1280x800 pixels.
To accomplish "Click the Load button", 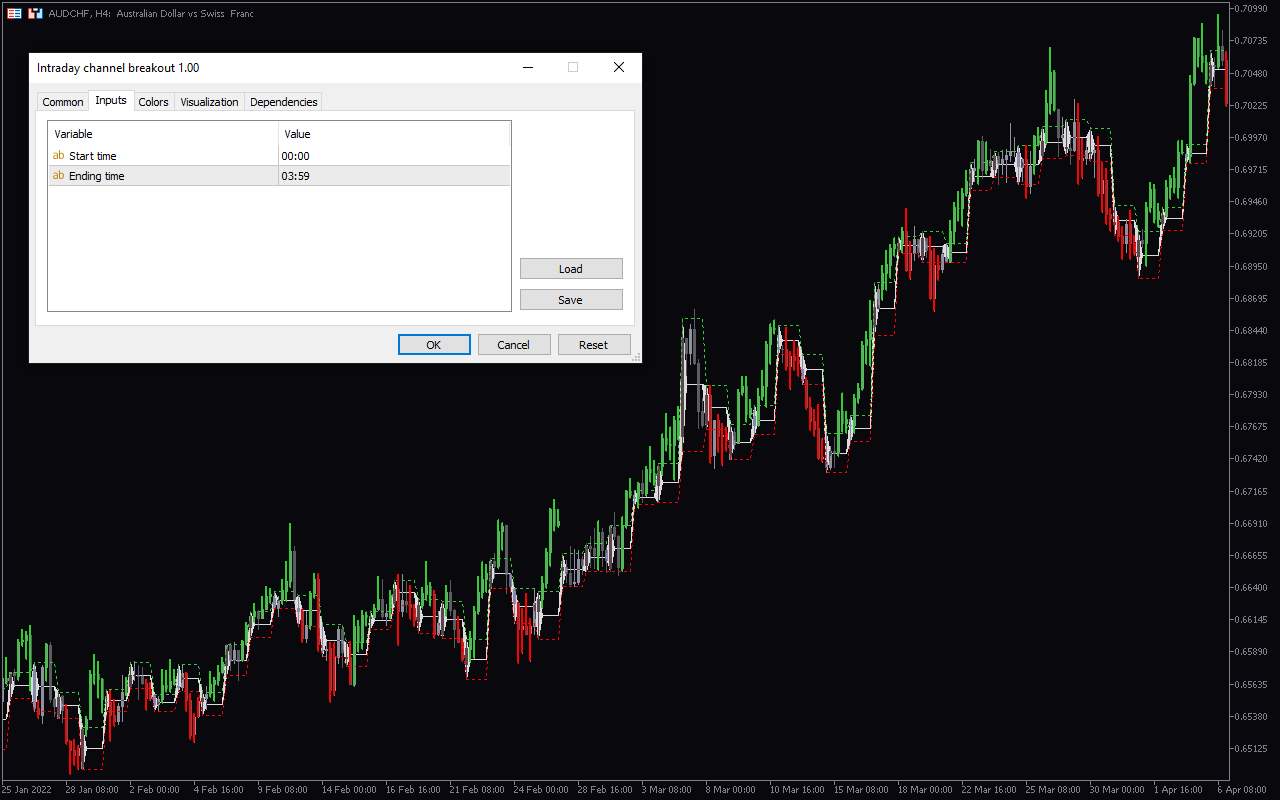I will click(x=571, y=268).
